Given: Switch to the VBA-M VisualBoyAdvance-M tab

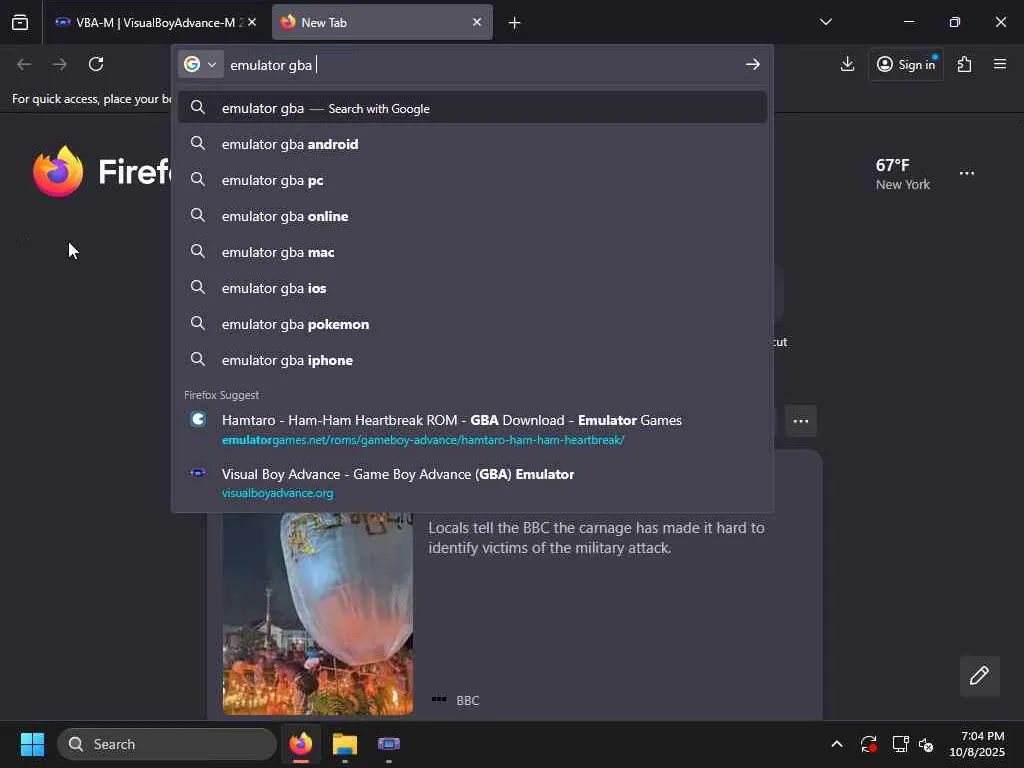Looking at the screenshot, I should 155,22.
